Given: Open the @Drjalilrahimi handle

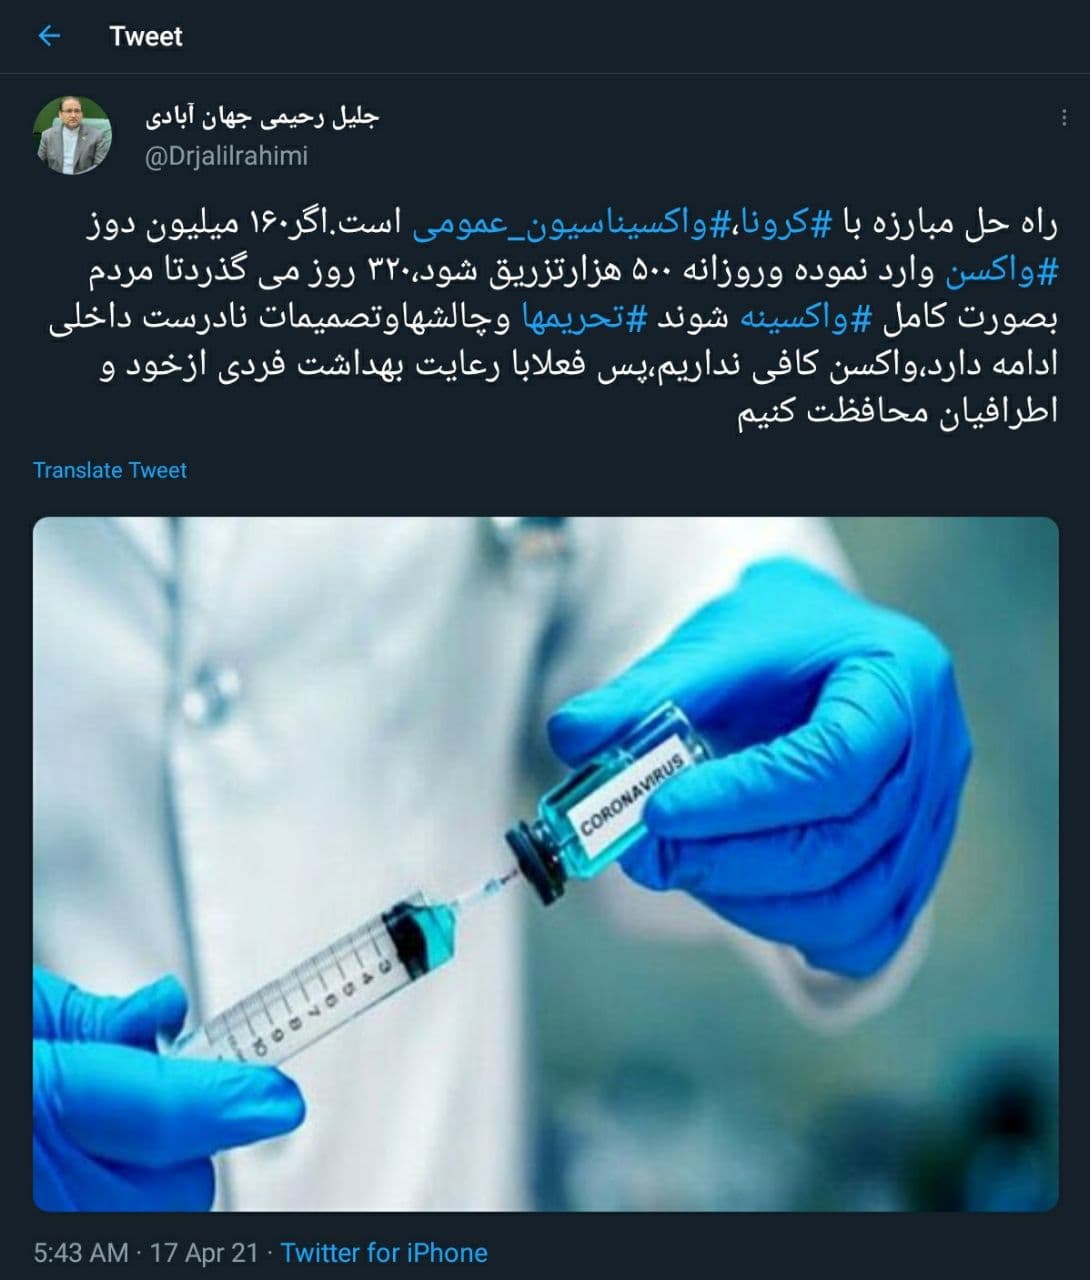Looking at the screenshot, I should tap(226, 156).
